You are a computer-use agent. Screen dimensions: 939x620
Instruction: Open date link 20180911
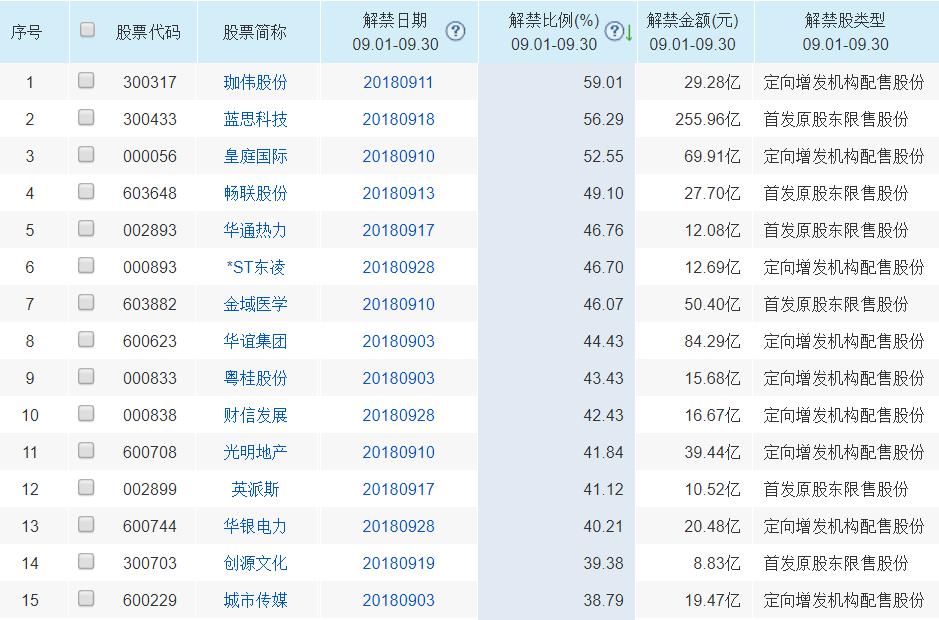click(x=398, y=82)
